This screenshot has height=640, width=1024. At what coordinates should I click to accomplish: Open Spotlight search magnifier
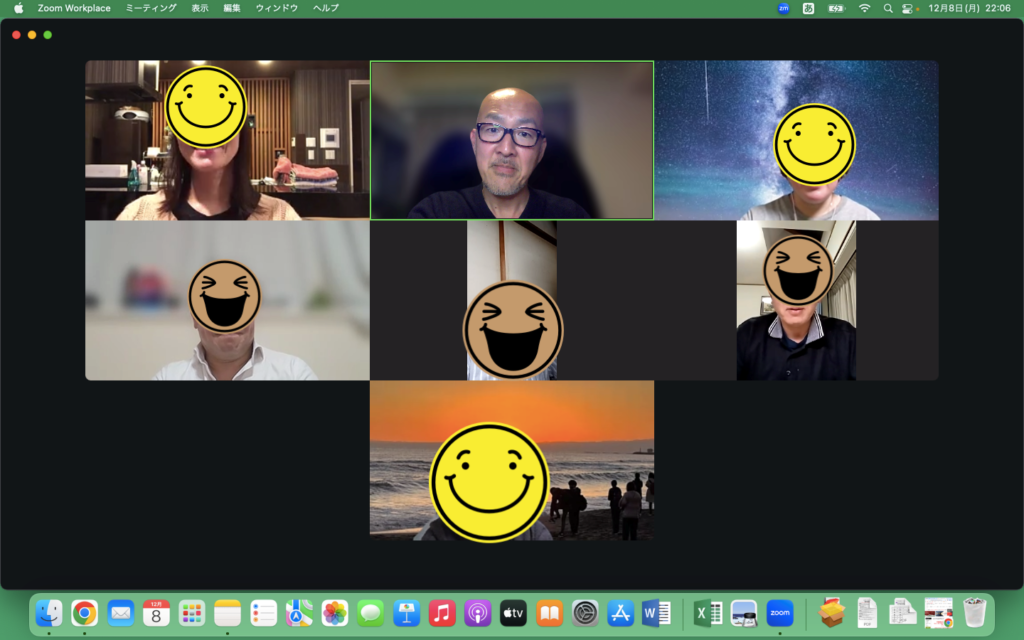click(888, 8)
